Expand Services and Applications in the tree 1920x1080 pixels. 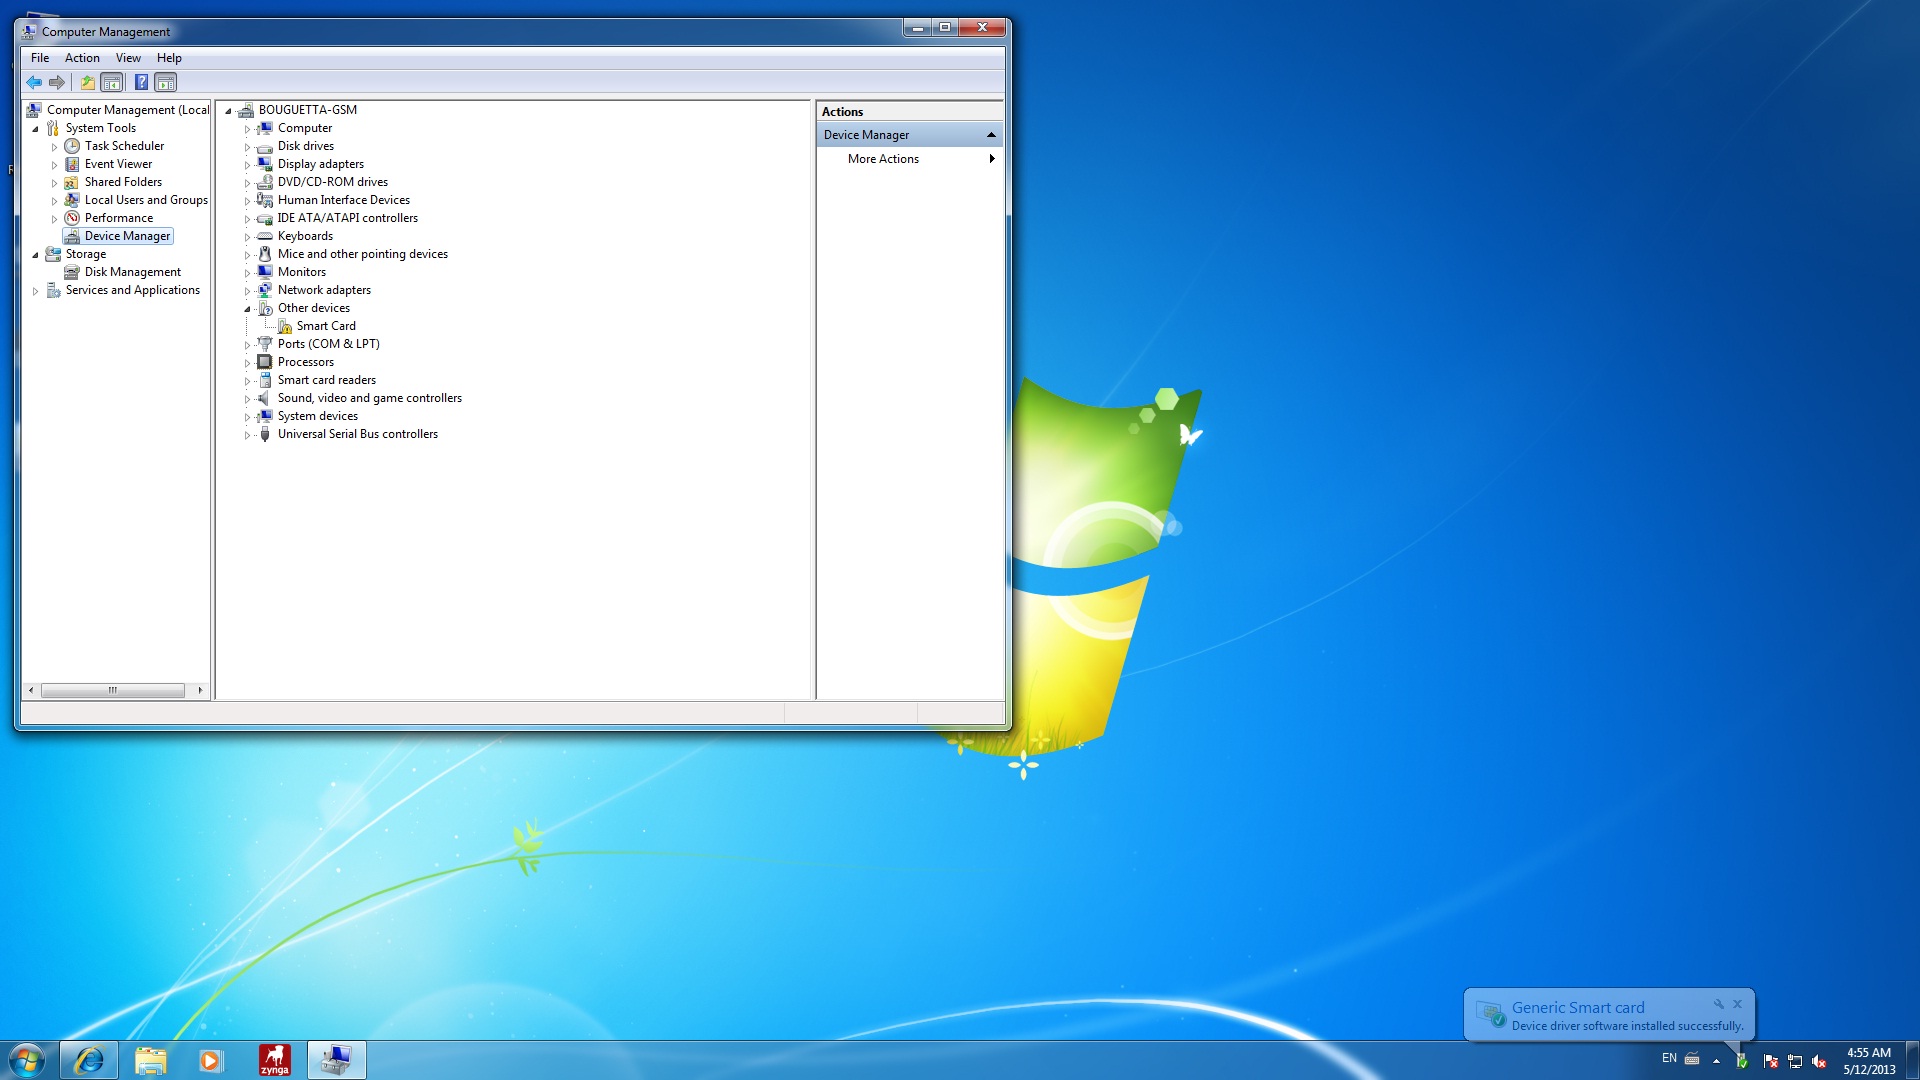[35, 291]
